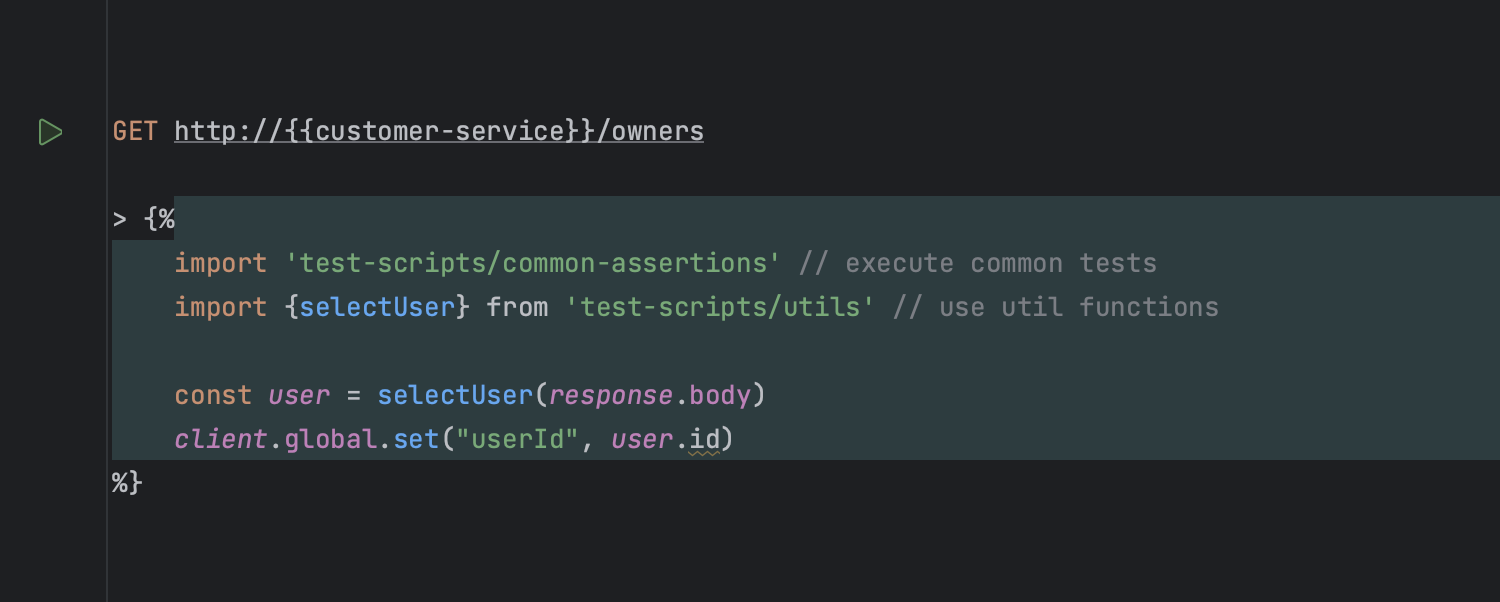Click the '// use util functions' comment
1500x602 pixels.
[x=1055, y=307]
